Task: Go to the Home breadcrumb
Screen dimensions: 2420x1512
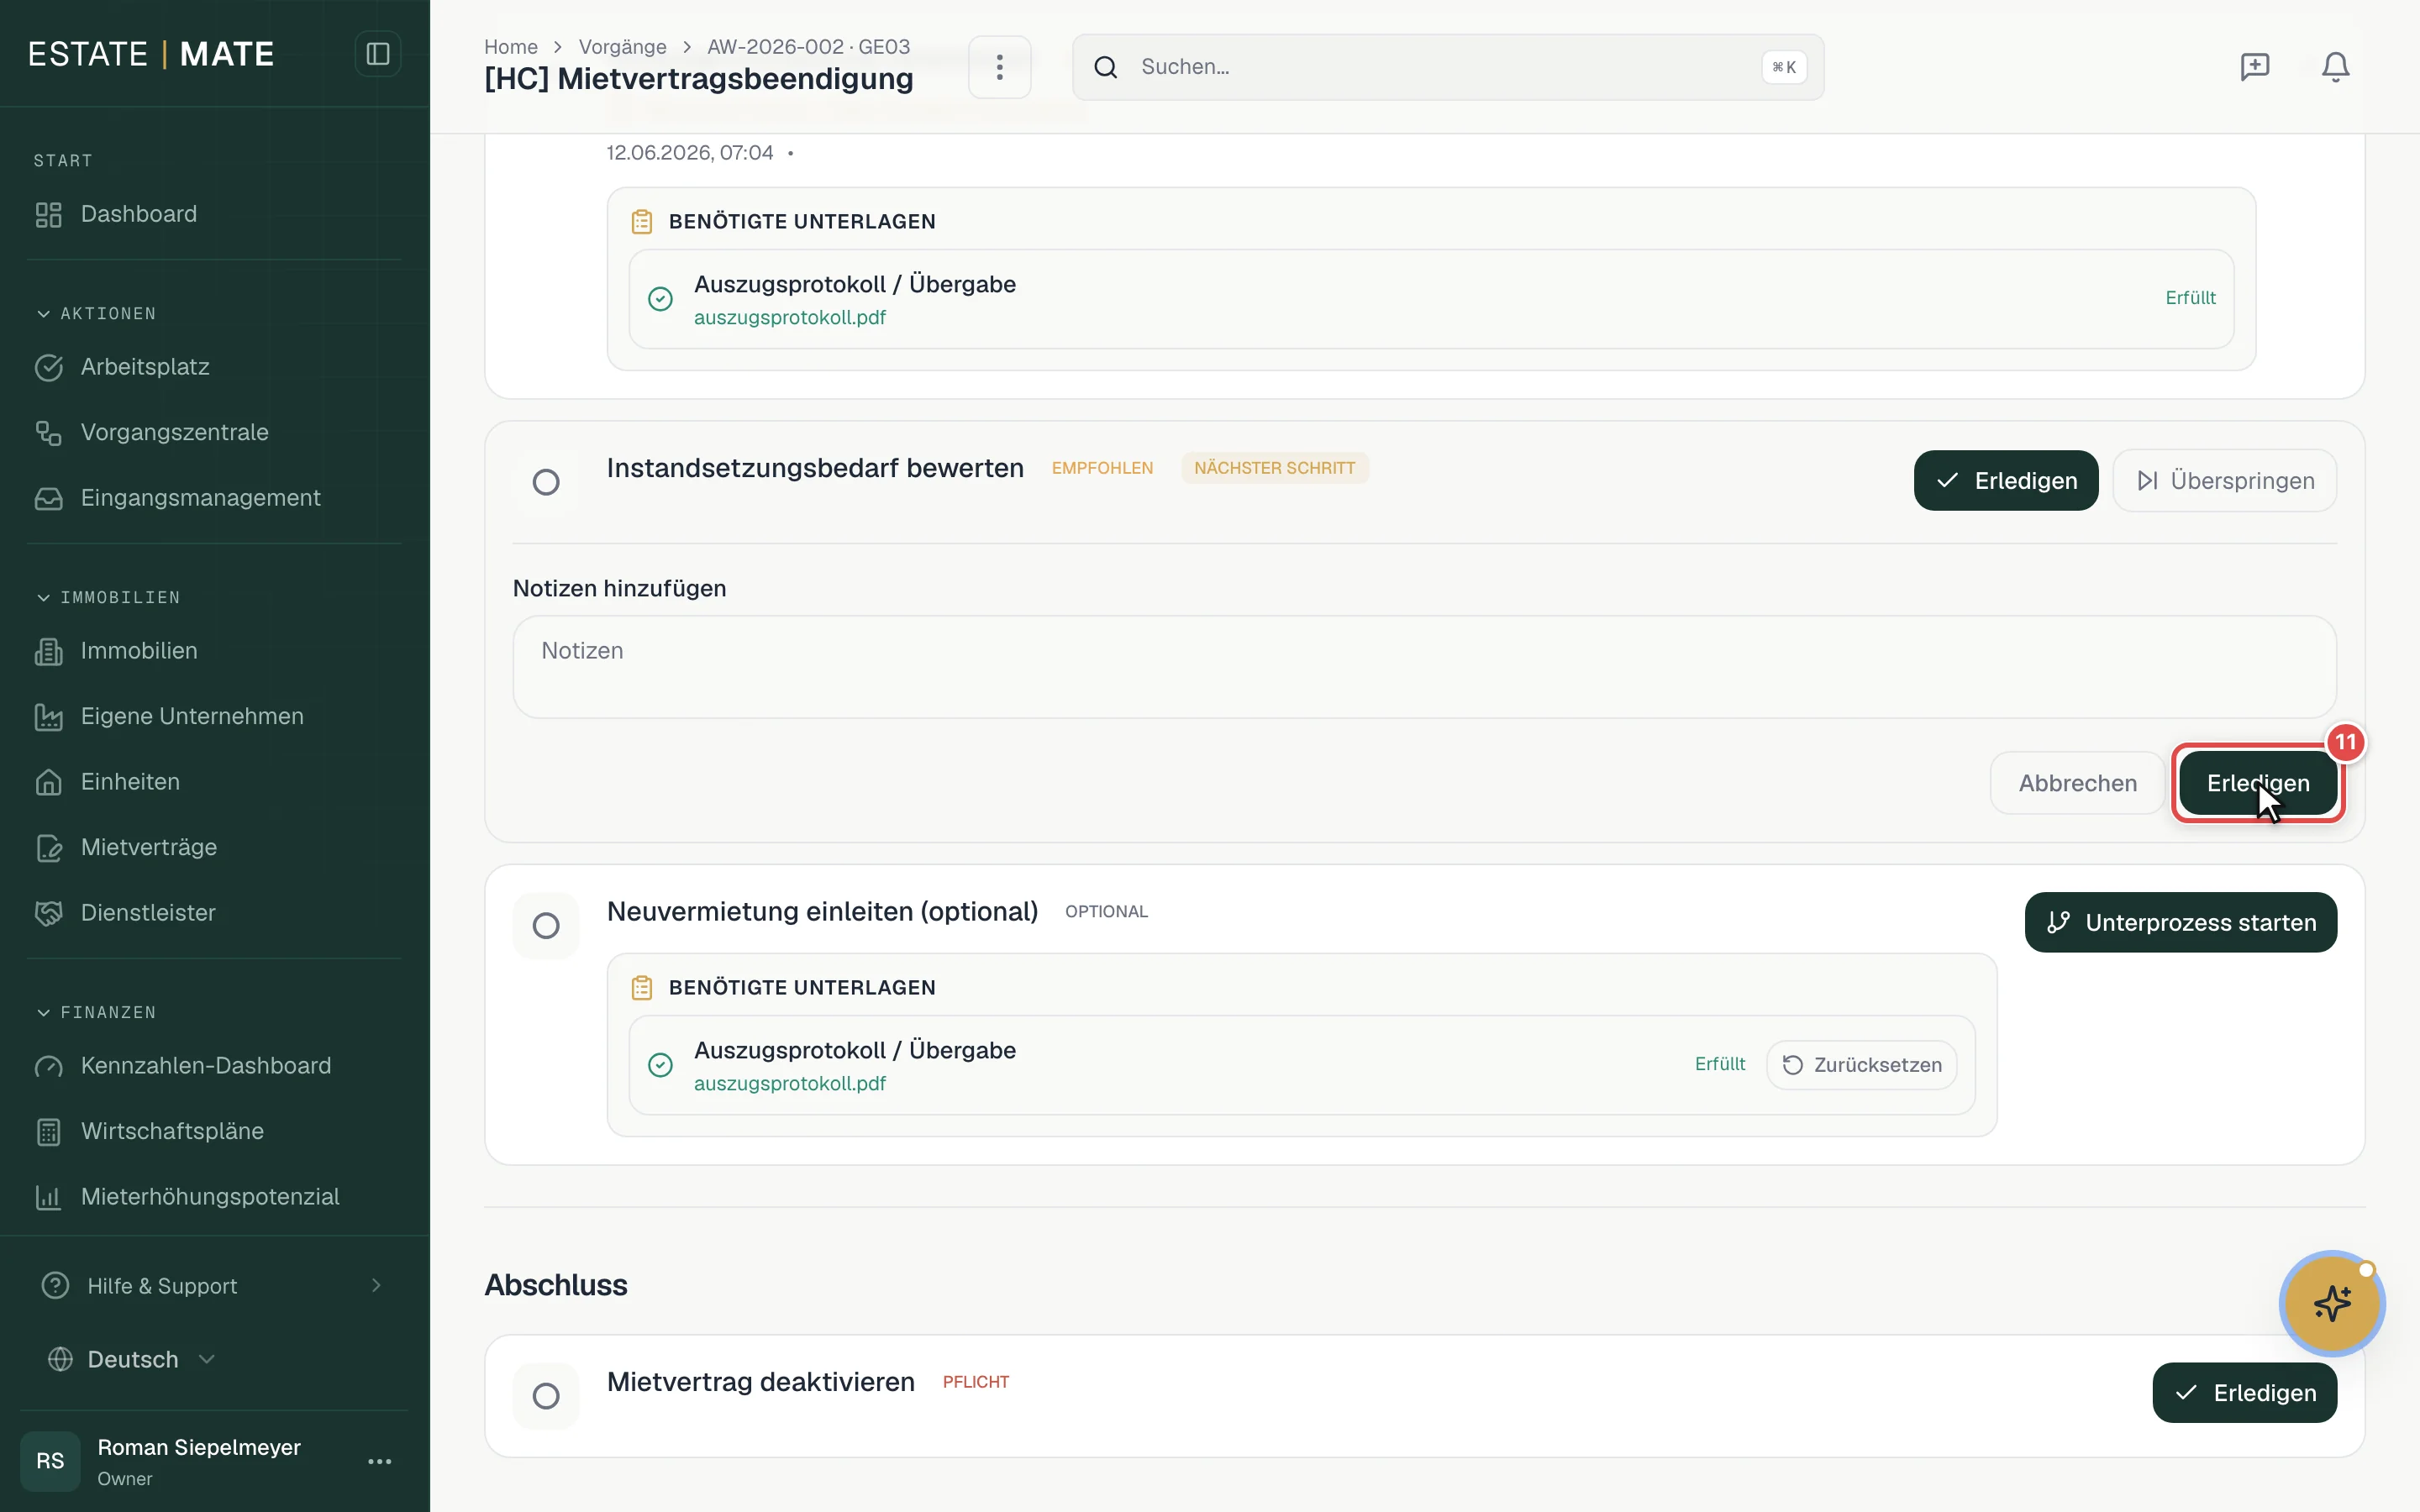Action: [510, 47]
